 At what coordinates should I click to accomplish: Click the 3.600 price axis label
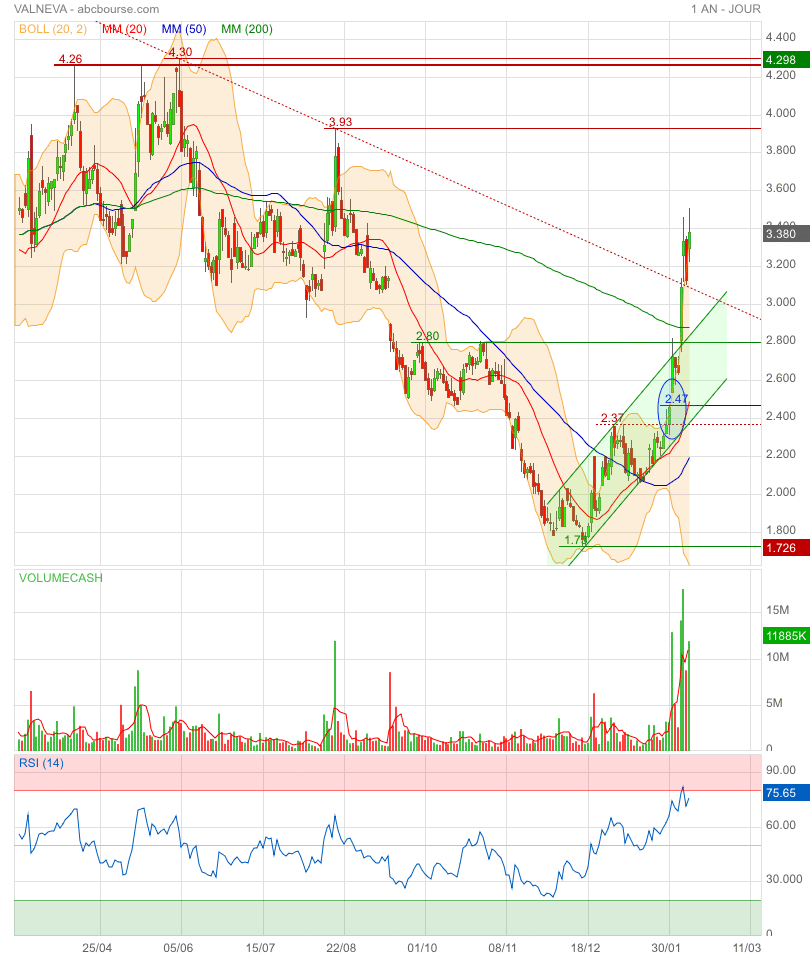point(781,188)
